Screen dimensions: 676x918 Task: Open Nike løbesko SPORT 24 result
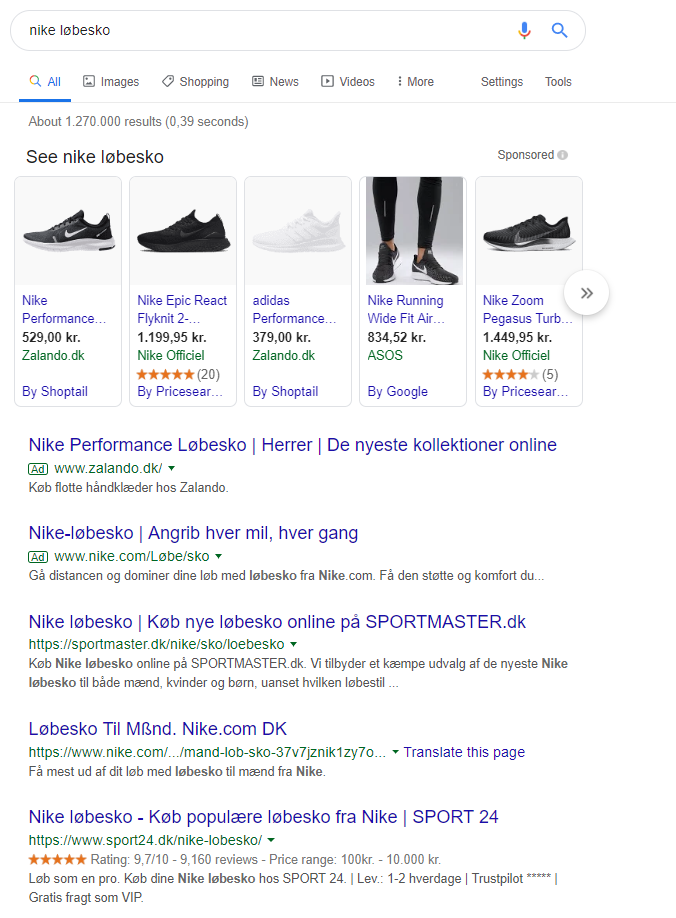263,817
